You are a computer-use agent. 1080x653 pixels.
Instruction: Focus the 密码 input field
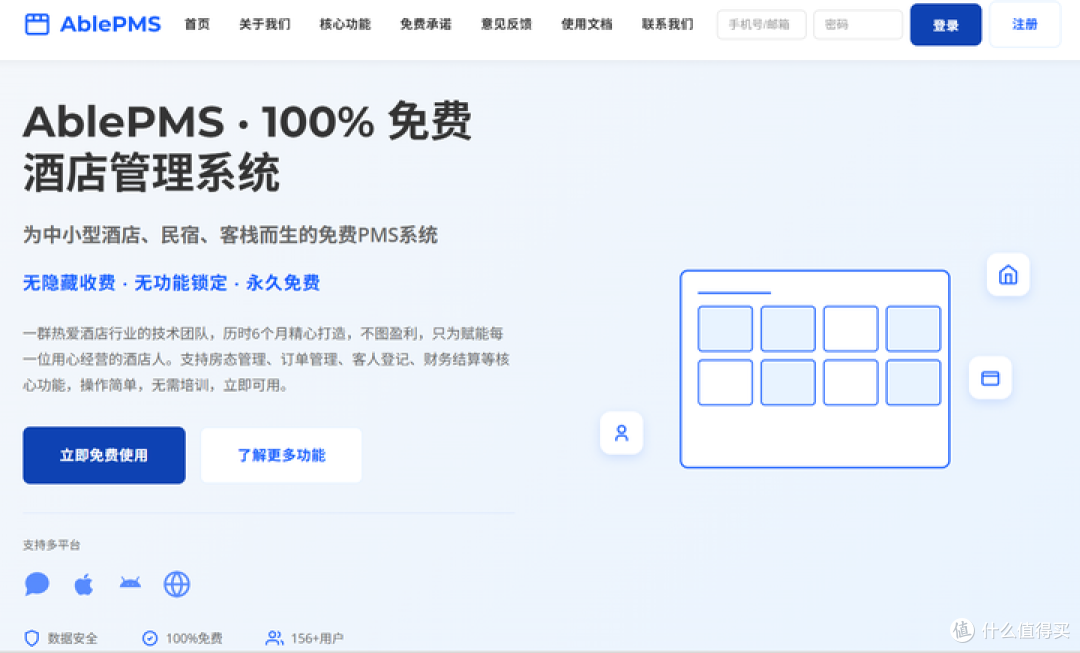click(858, 25)
